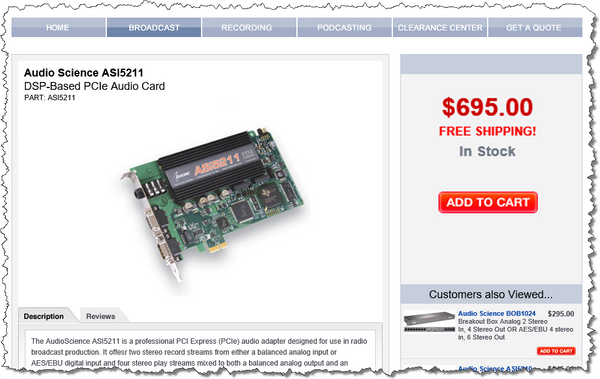Select the BROADCAST navigation tab
Screen dimensions: 600x379
154,28
